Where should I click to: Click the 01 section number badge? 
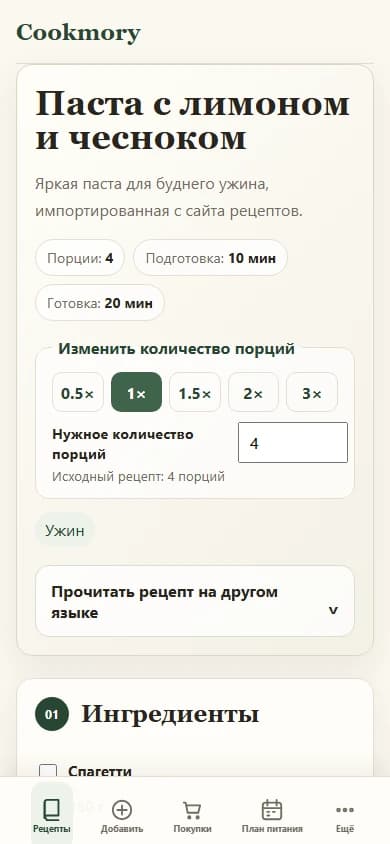pyautogui.click(x=52, y=714)
